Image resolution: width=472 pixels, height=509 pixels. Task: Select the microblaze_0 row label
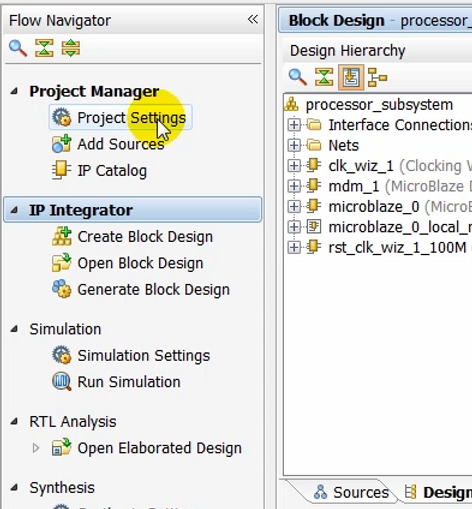[374, 207]
